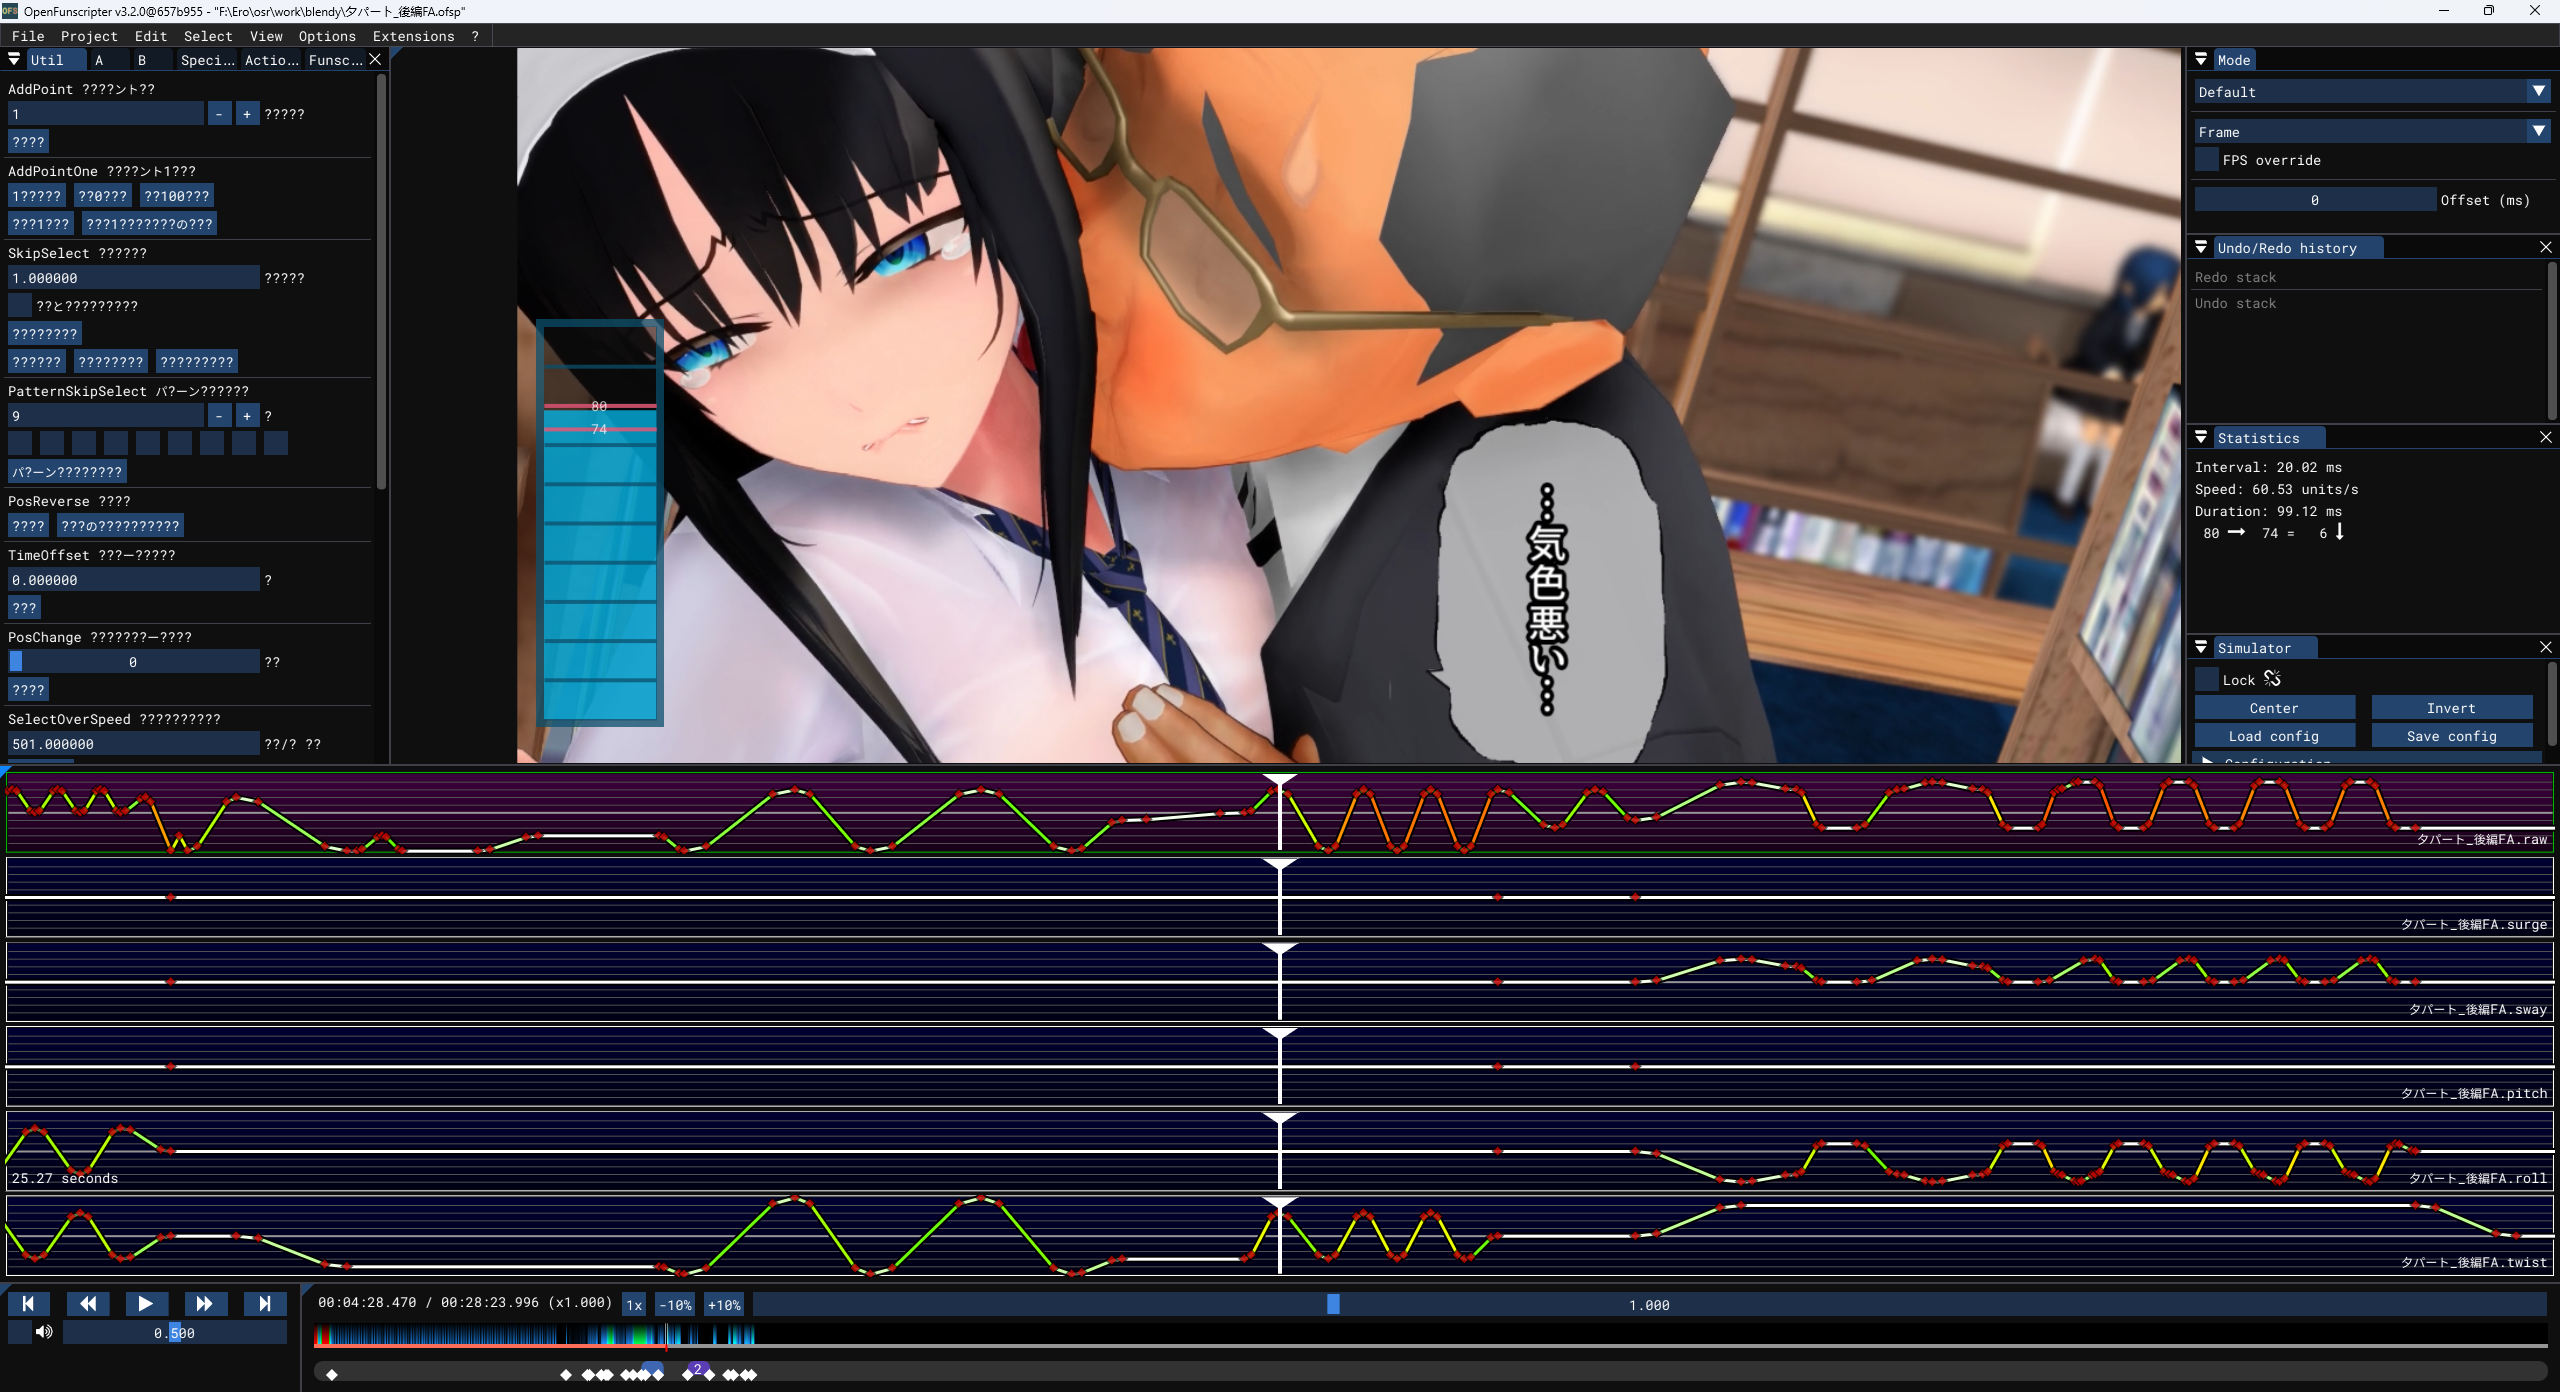This screenshot has width=2560, height=1392.
Task: Click the PosChange slider showing 0
Action: click(x=133, y=662)
